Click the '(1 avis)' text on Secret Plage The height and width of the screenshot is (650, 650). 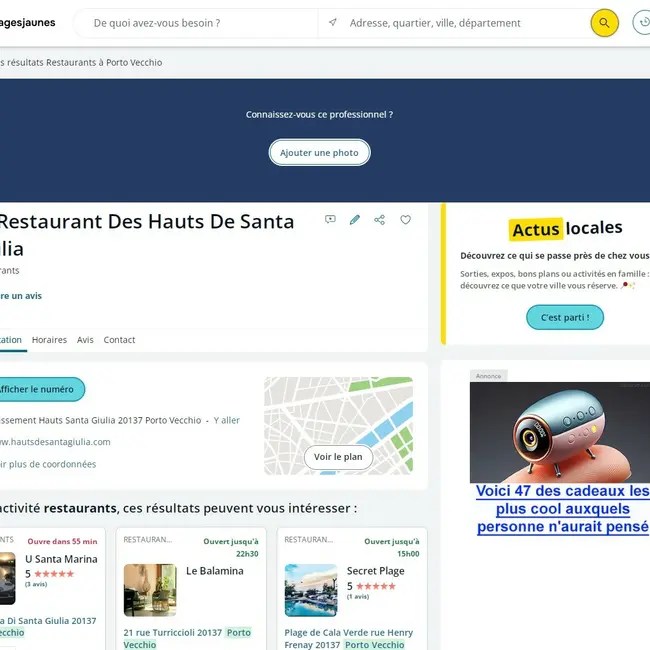pyautogui.click(x=358, y=597)
